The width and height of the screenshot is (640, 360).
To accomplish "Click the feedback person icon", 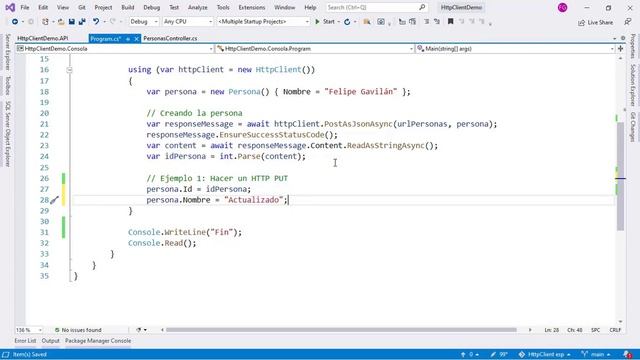I will coord(628,22).
